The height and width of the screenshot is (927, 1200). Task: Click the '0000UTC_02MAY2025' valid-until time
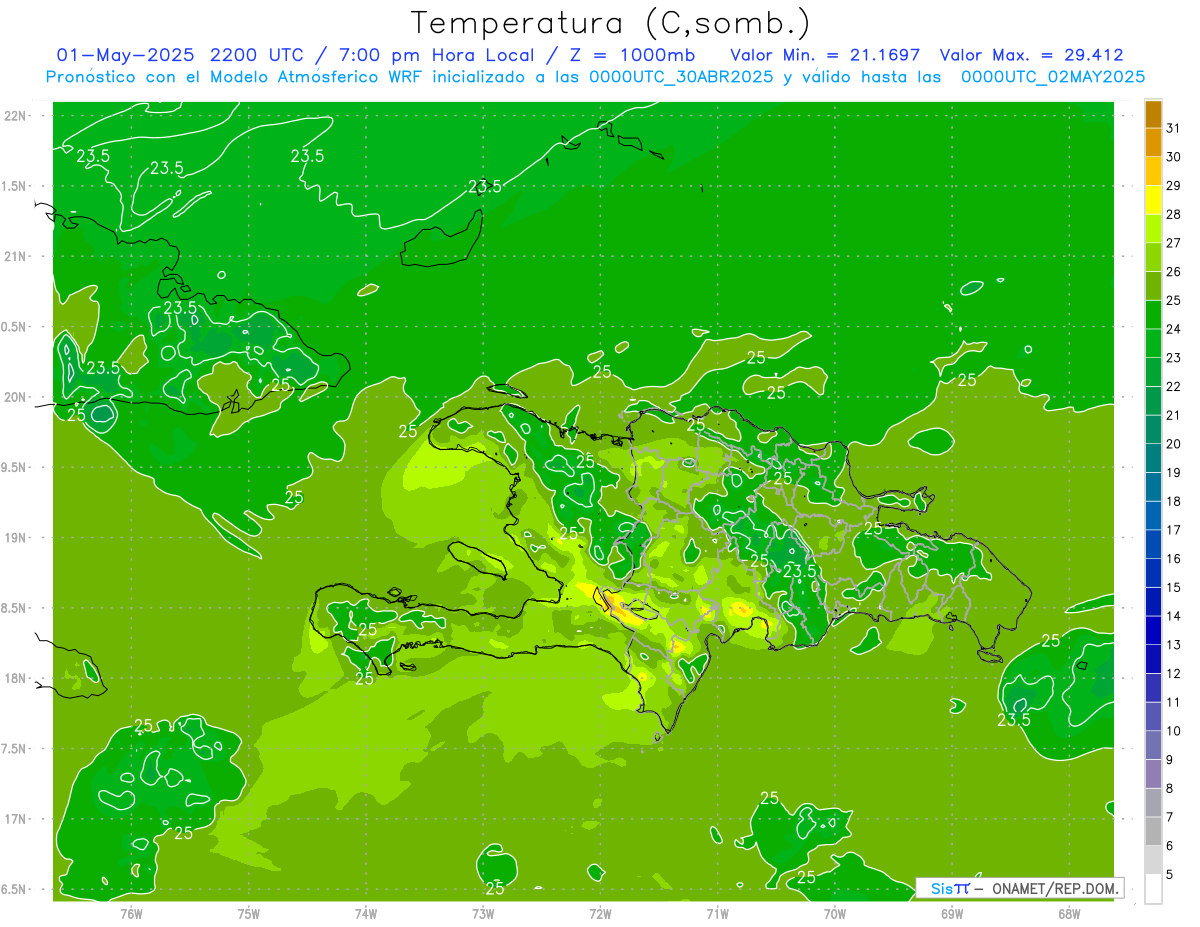[x=1053, y=77]
